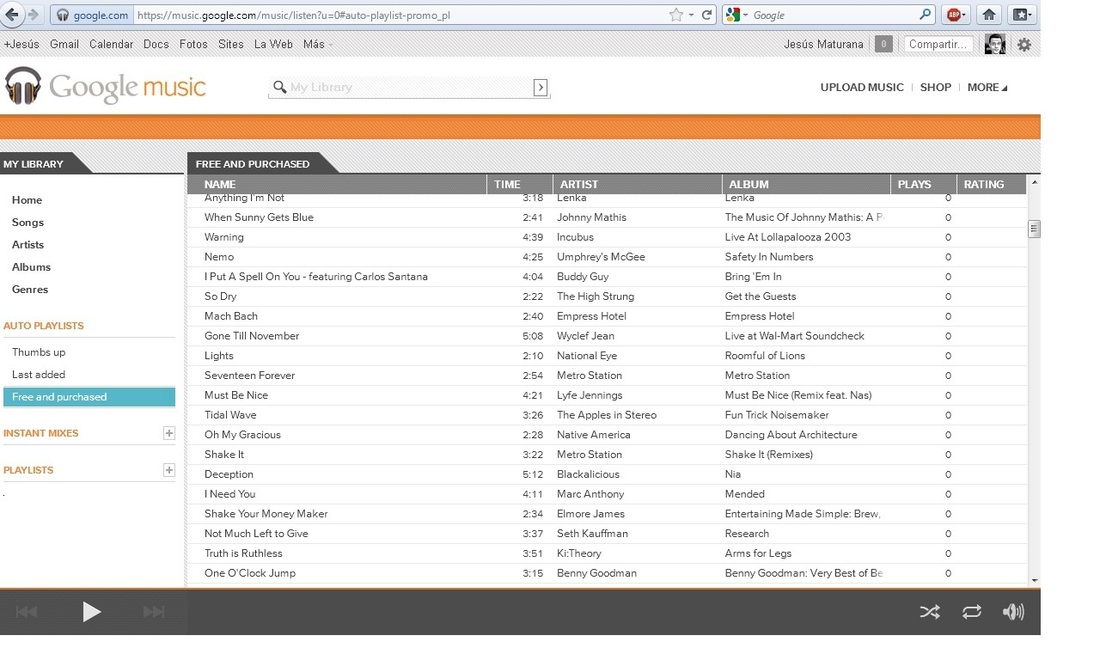Click the browser search magnifier icon

[x=925, y=14]
